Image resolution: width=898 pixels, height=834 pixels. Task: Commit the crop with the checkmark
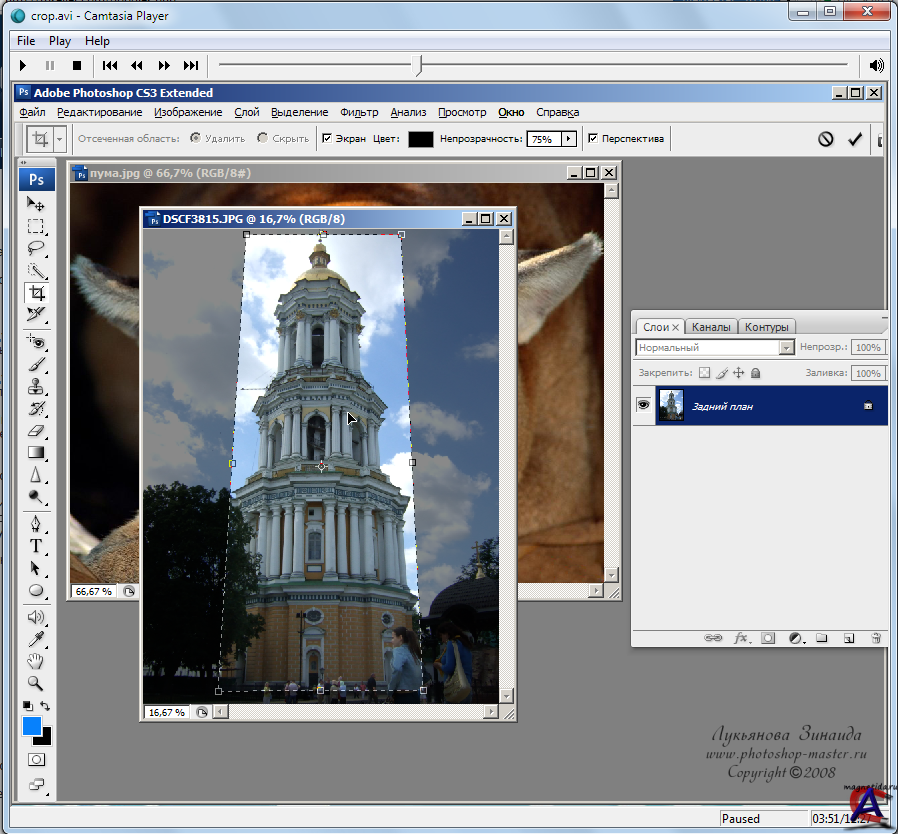855,139
